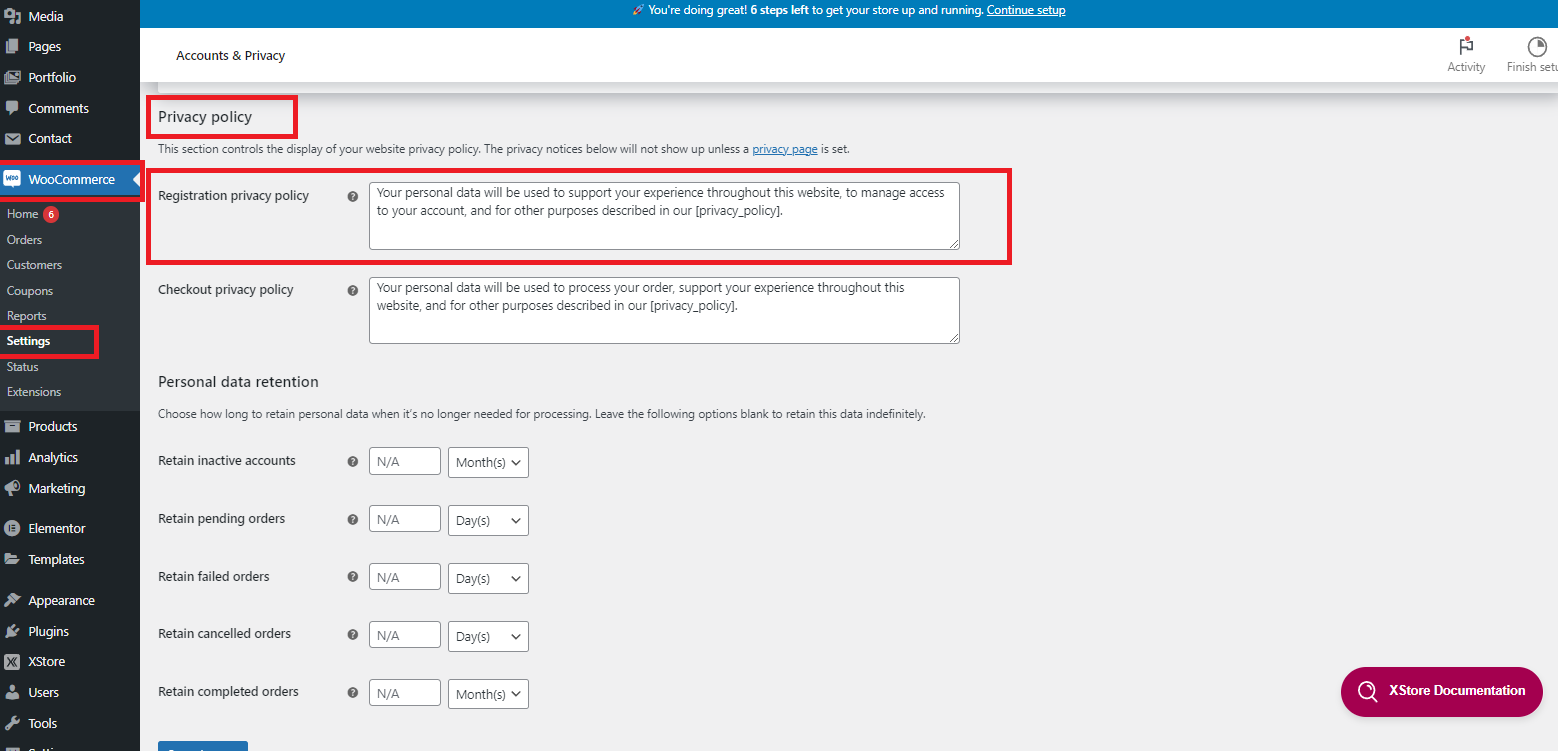Click the Media icon in the sidebar
Viewport: 1558px width, 751px height.
tap(12, 16)
